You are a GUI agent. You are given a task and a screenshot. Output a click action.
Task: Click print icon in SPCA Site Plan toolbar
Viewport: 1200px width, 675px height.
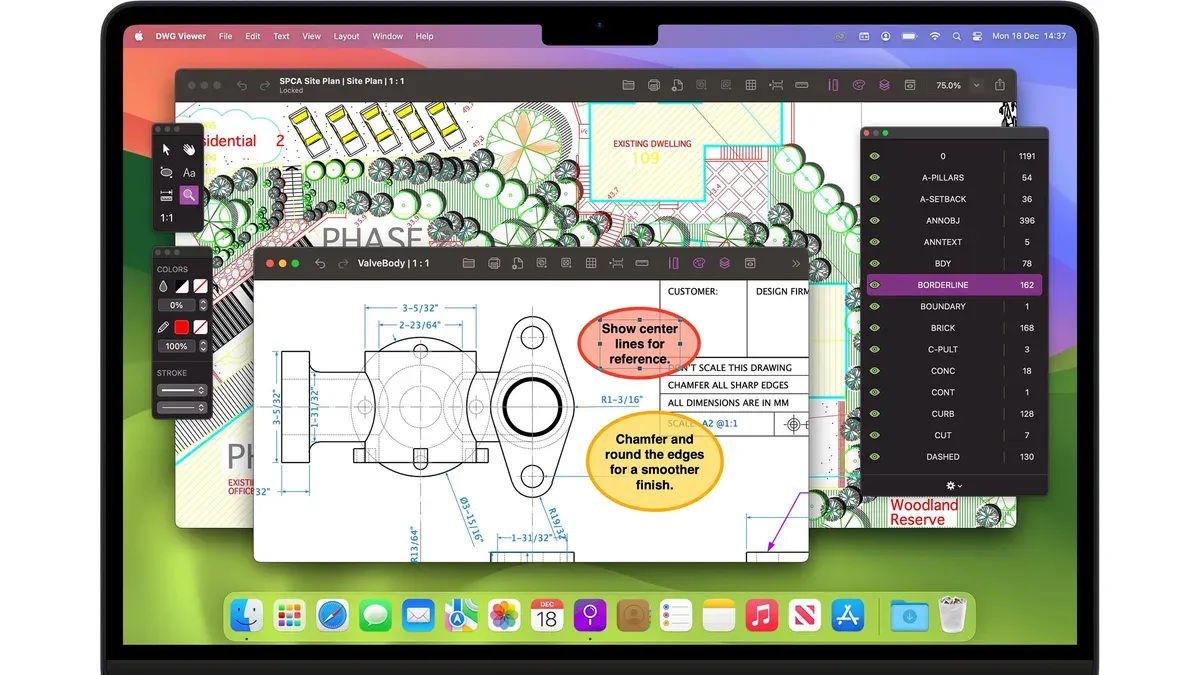pyautogui.click(x=653, y=85)
